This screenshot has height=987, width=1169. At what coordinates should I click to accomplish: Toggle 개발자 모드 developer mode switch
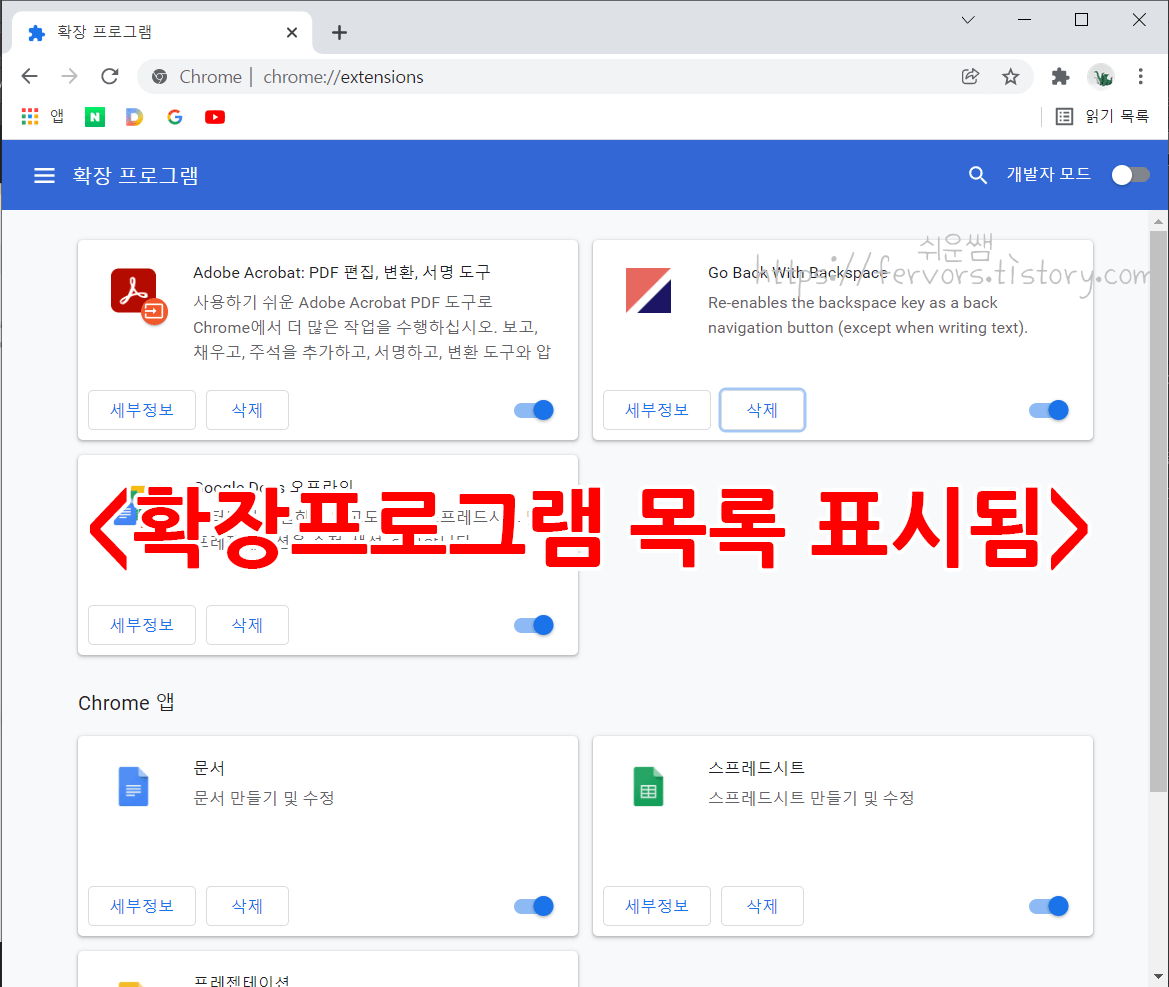pyautogui.click(x=1130, y=175)
